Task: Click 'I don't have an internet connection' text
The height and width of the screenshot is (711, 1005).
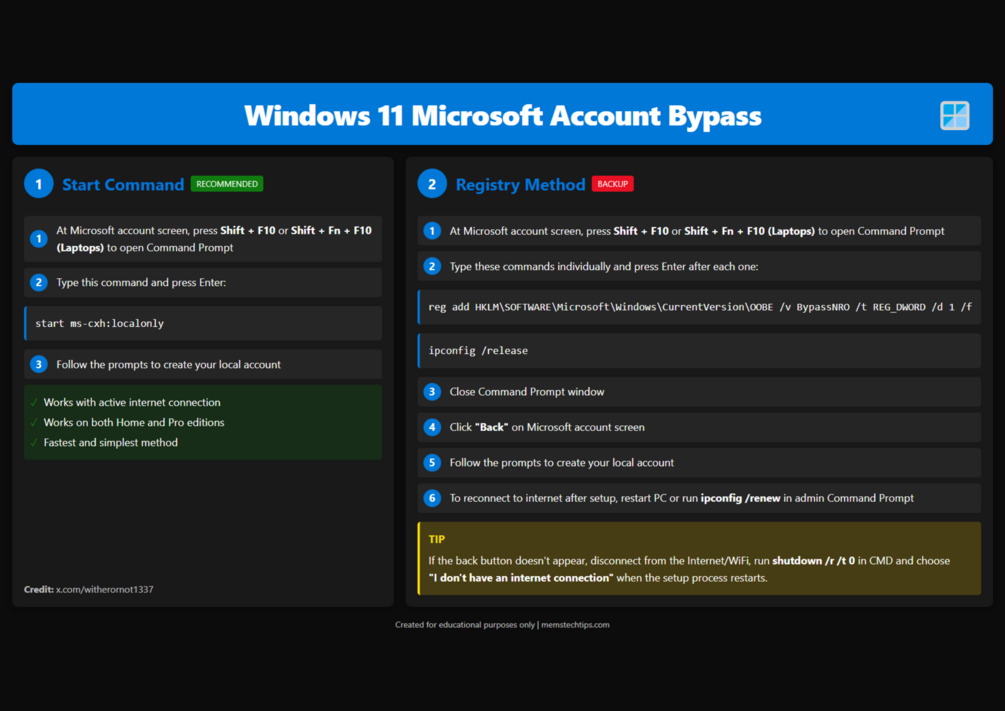Action: click(521, 578)
